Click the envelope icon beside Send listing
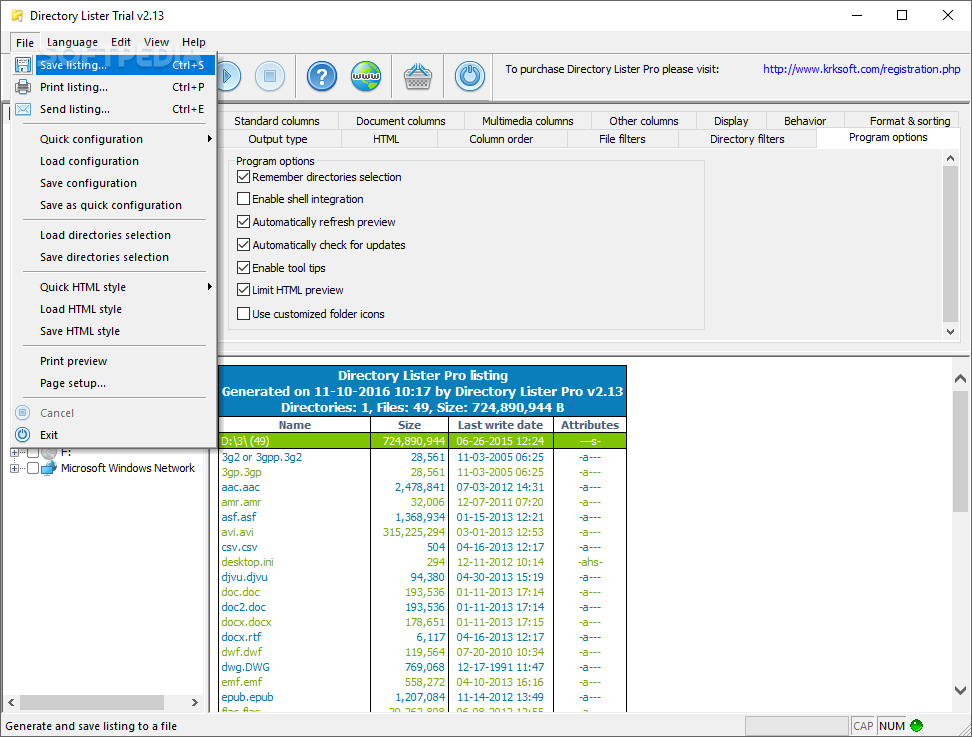972x737 pixels. click(x=23, y=109)
